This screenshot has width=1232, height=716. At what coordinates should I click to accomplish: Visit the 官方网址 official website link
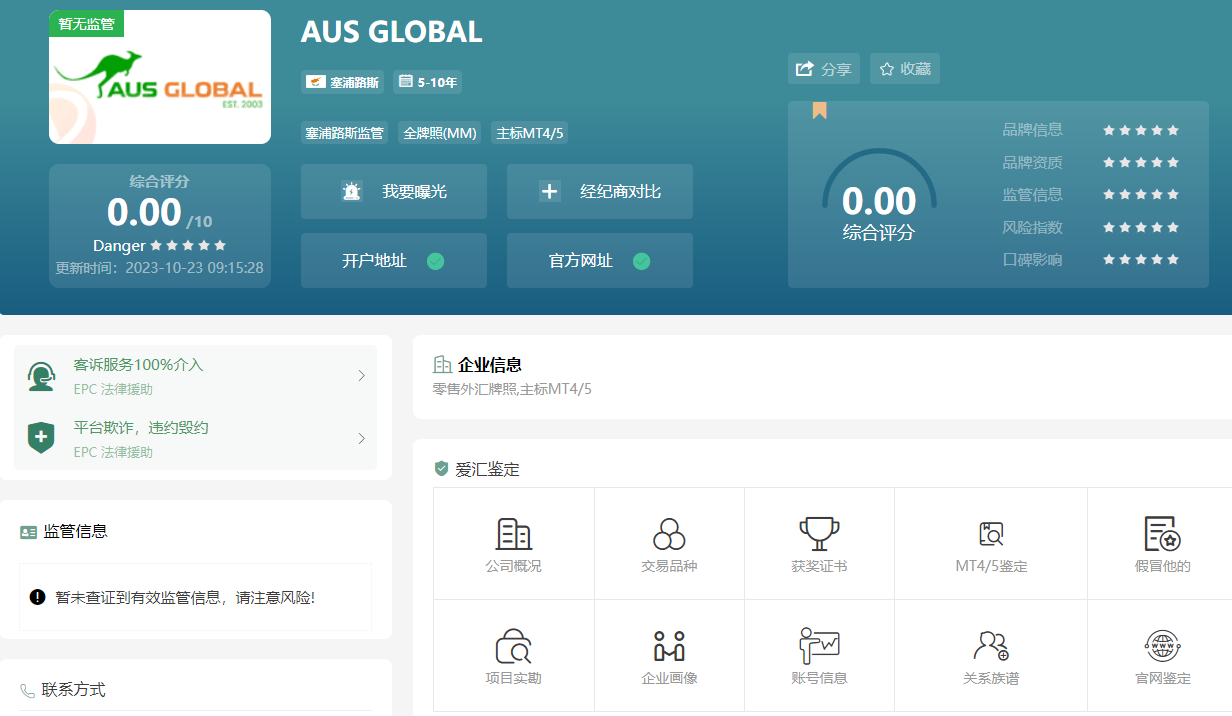click(x=600, y=261)
